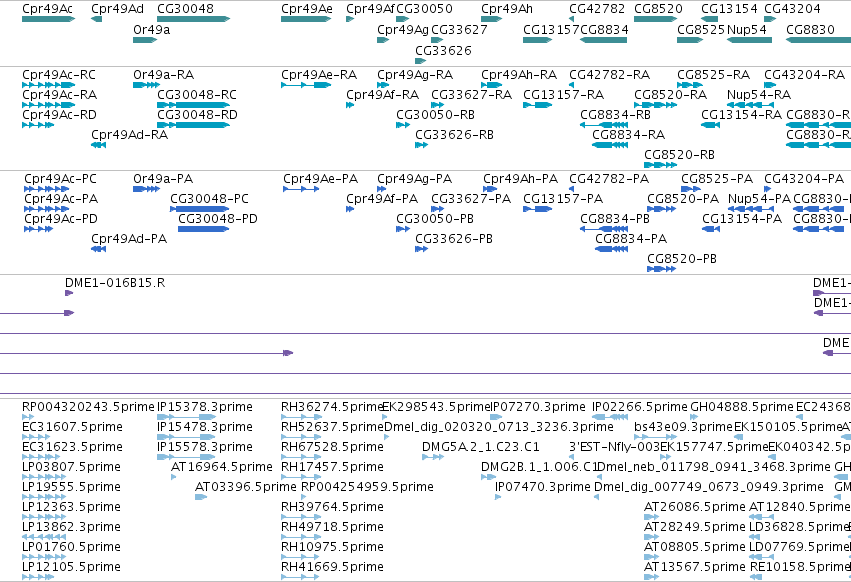Viewport: 851px width, 582px height.
Task: Click the AT26086.5prime EST label
Action: click(695, 507)
